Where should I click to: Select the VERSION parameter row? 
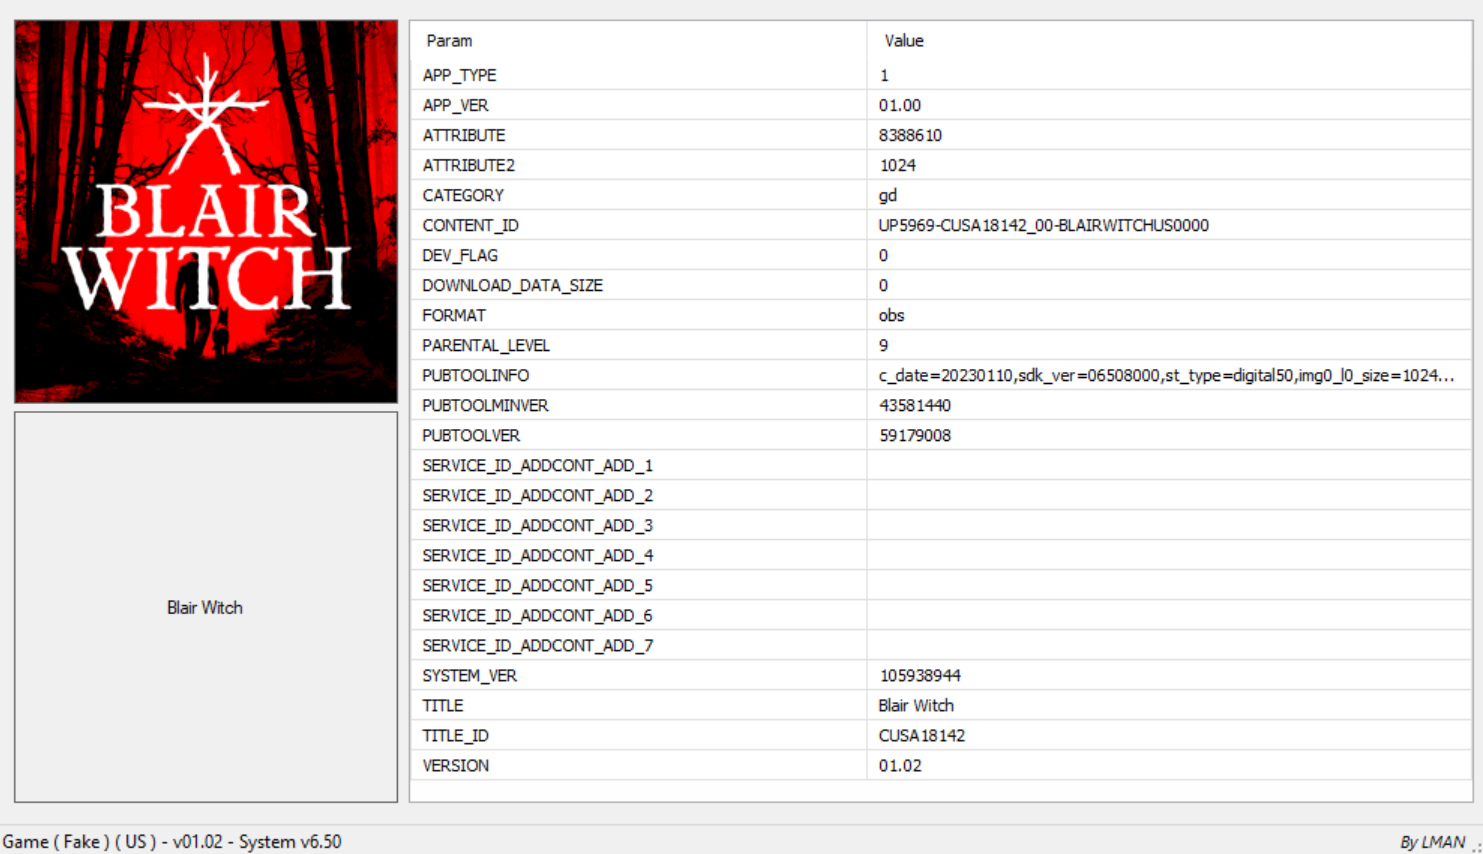click(941, 765)
